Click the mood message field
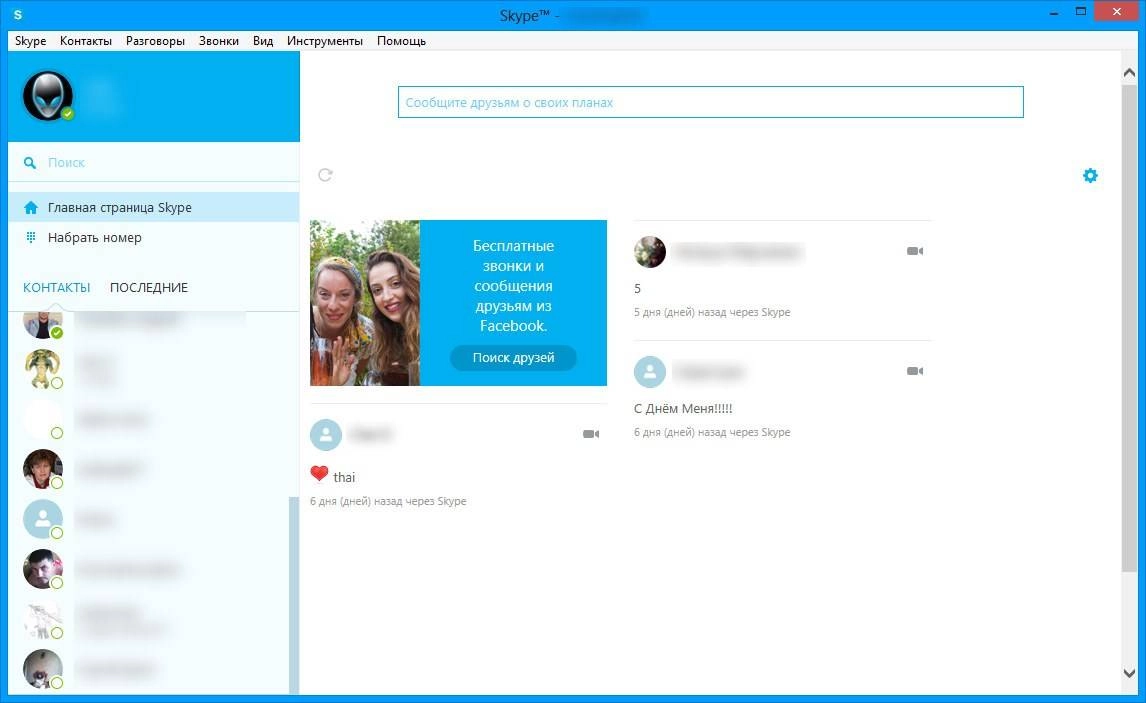The image size is (1146, 703). click(x=710, y=102)
